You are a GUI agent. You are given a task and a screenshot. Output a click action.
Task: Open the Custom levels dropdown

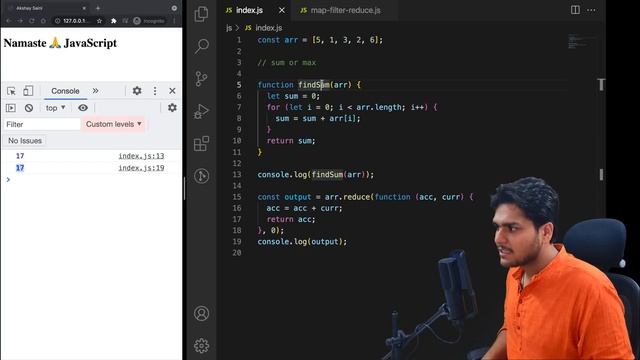[x=113, y=124]
